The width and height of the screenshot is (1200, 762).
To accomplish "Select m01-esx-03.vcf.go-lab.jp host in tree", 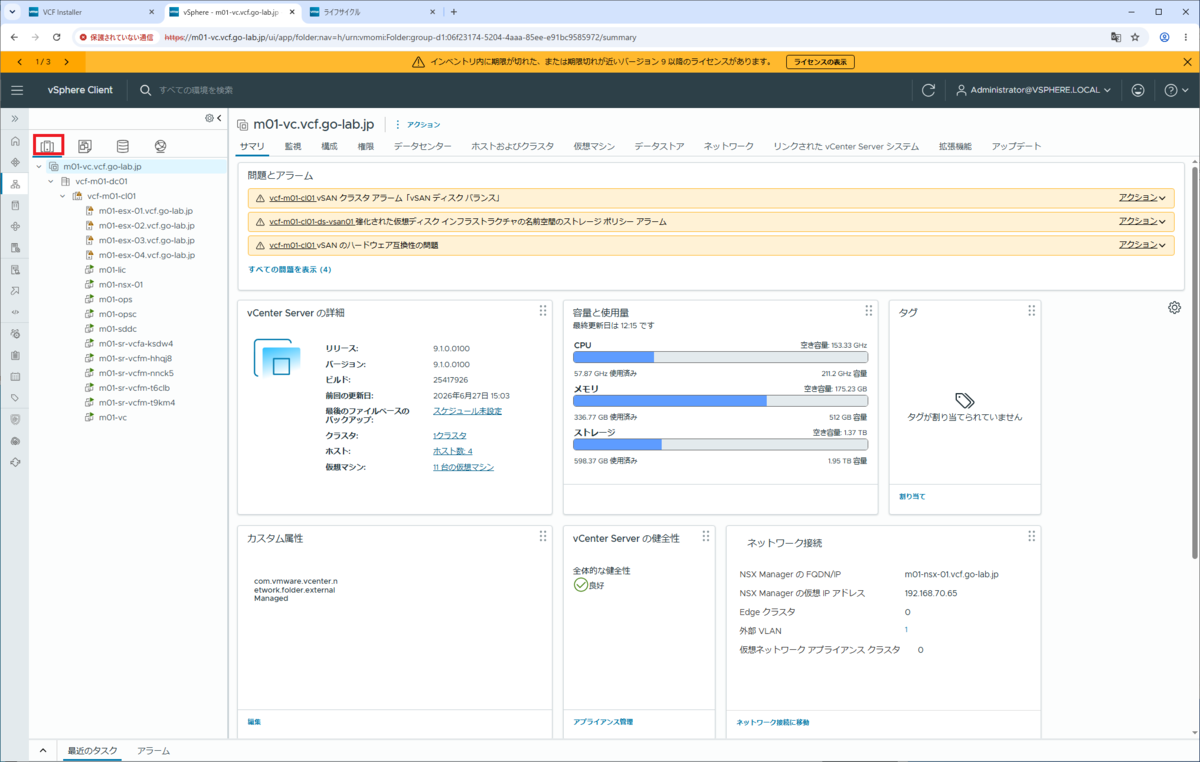I will point(146,240).
